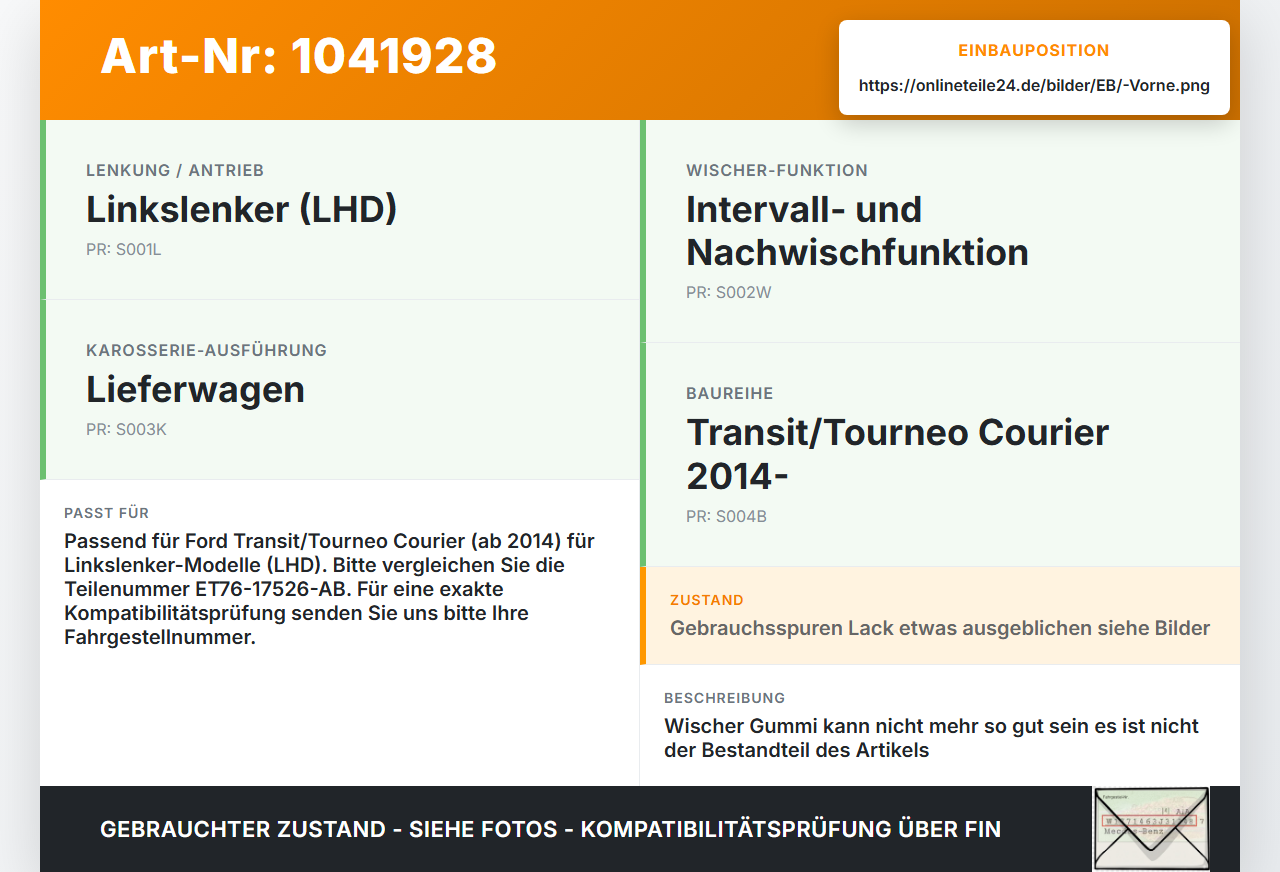This screenshot has width=1280, height=872.
Task: Click PR code S004B
Action: 727,517
